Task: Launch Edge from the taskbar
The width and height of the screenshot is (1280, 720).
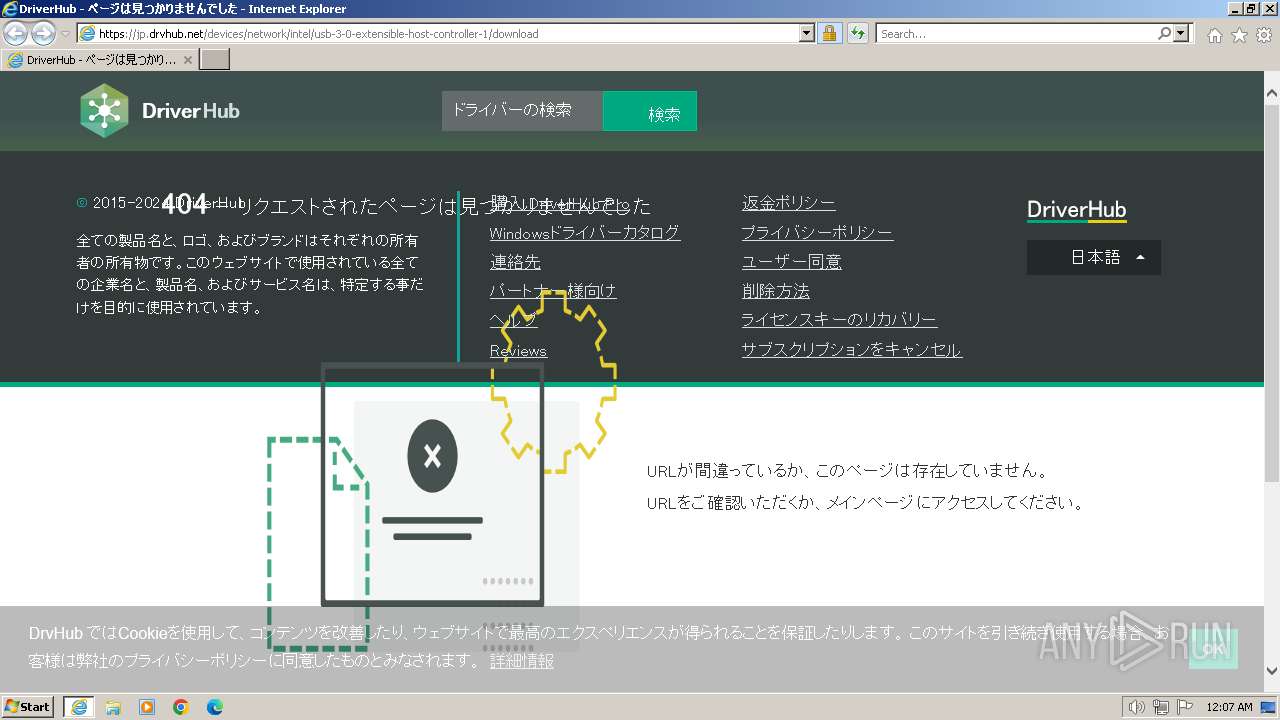Action: point(214,707)
